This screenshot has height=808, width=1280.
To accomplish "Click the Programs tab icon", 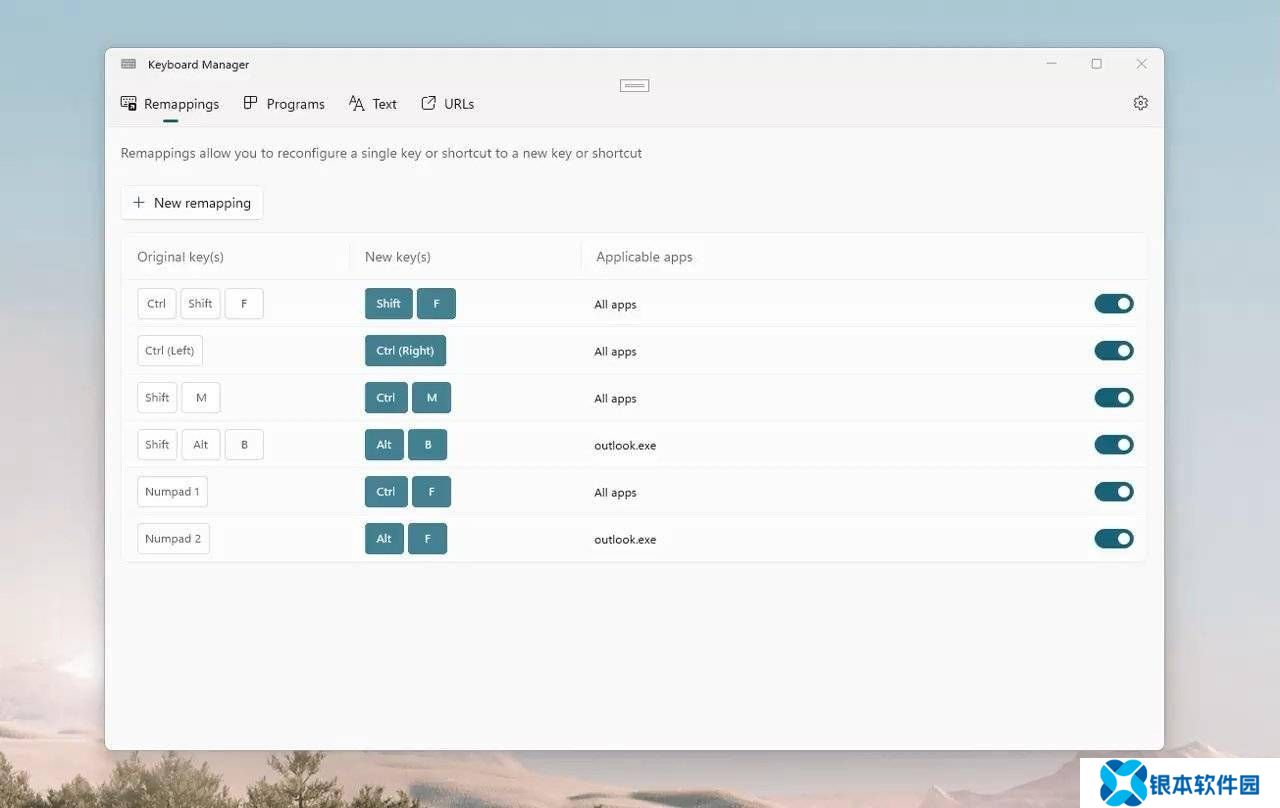I will tap(251, 103).
